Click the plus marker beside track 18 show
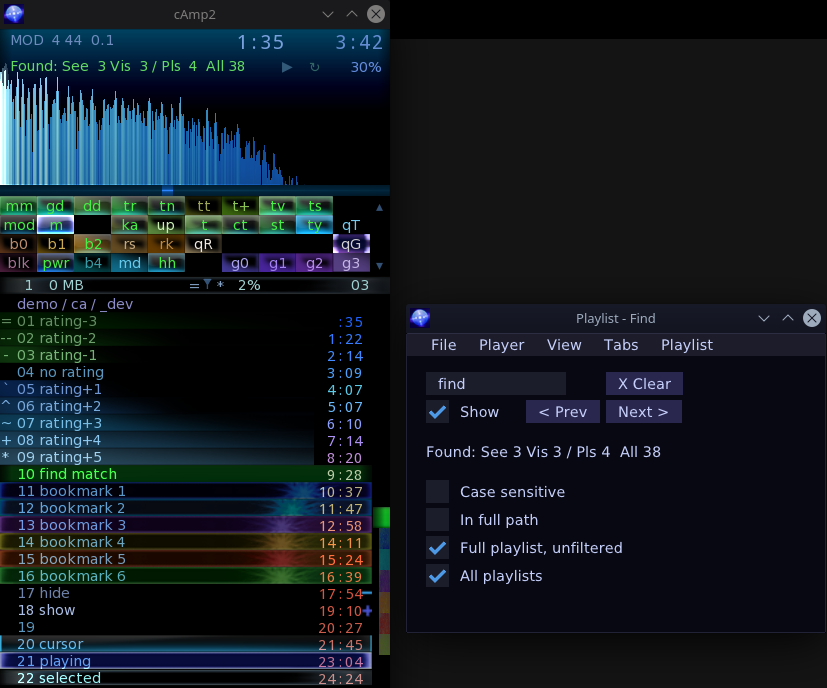Image resolution: width=827 pixels, height=688 pixels. coord(368,610)
